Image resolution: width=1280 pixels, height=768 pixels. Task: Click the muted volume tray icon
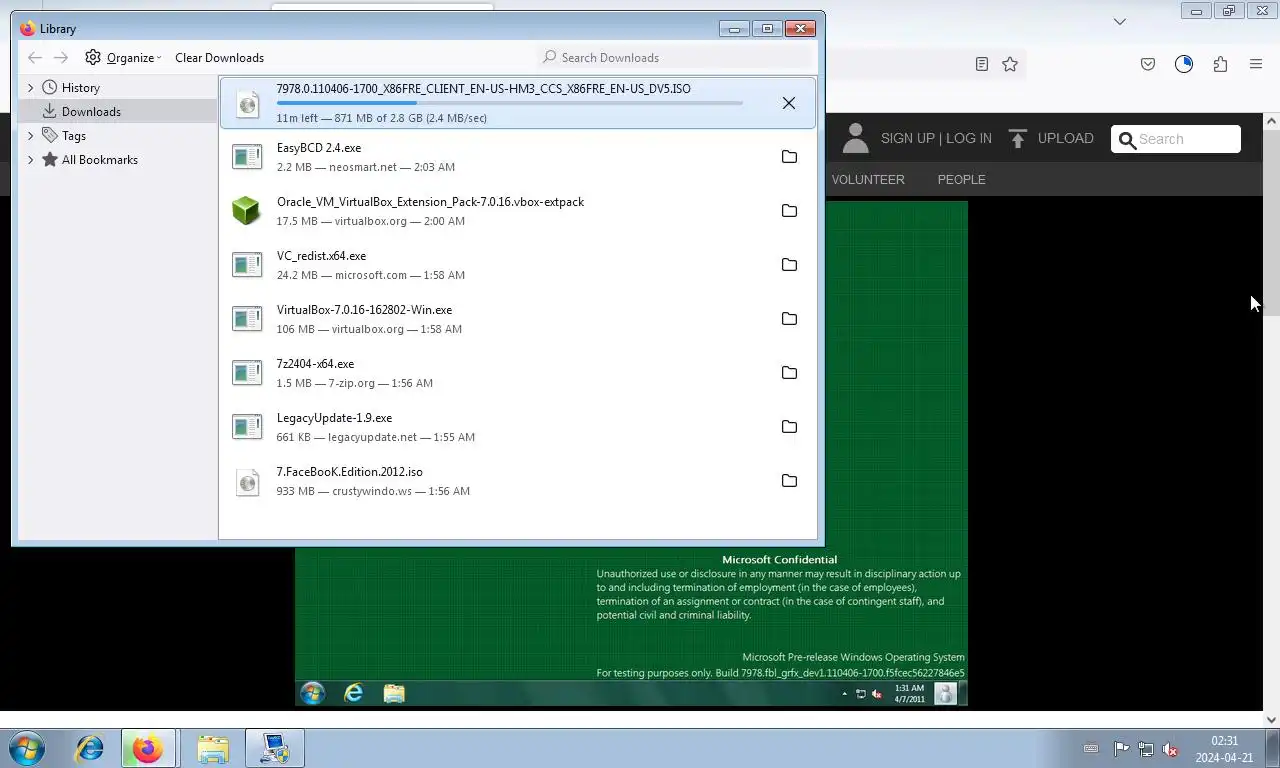point(1170,749)
